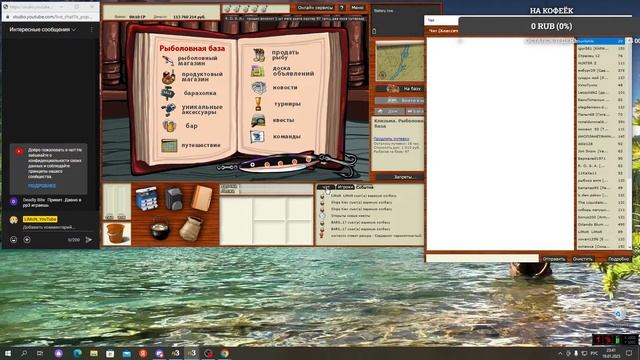Open the burlap sack inventory item
The height and width of the screenshot is (360, 640).
(x=191, y=229)
